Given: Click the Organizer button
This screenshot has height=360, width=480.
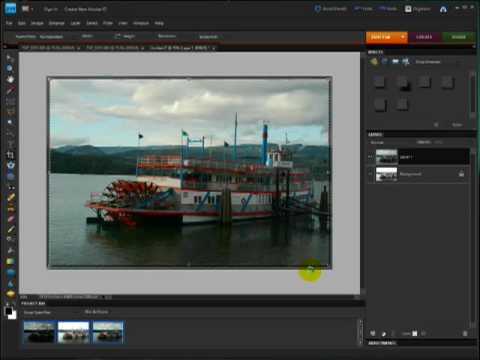Looking at the screenshot, I should 418,9.
